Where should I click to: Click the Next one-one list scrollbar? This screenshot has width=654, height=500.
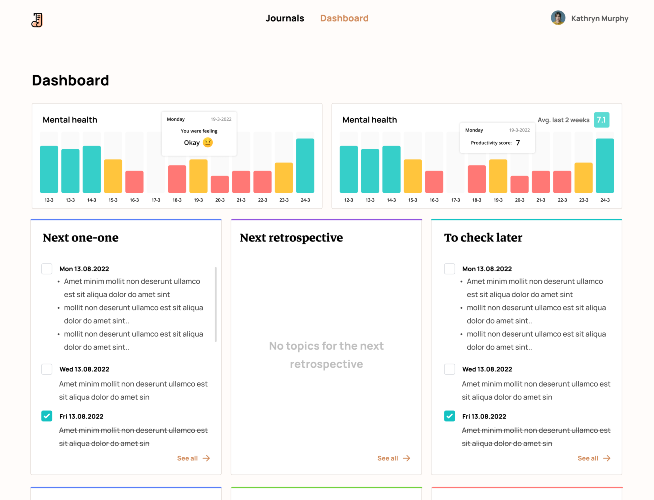pyautogui.click(x=216, y=304)
